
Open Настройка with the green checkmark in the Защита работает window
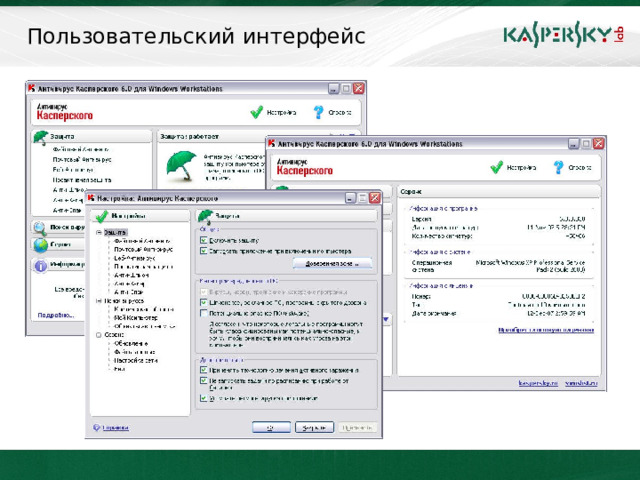click(273, 112)
